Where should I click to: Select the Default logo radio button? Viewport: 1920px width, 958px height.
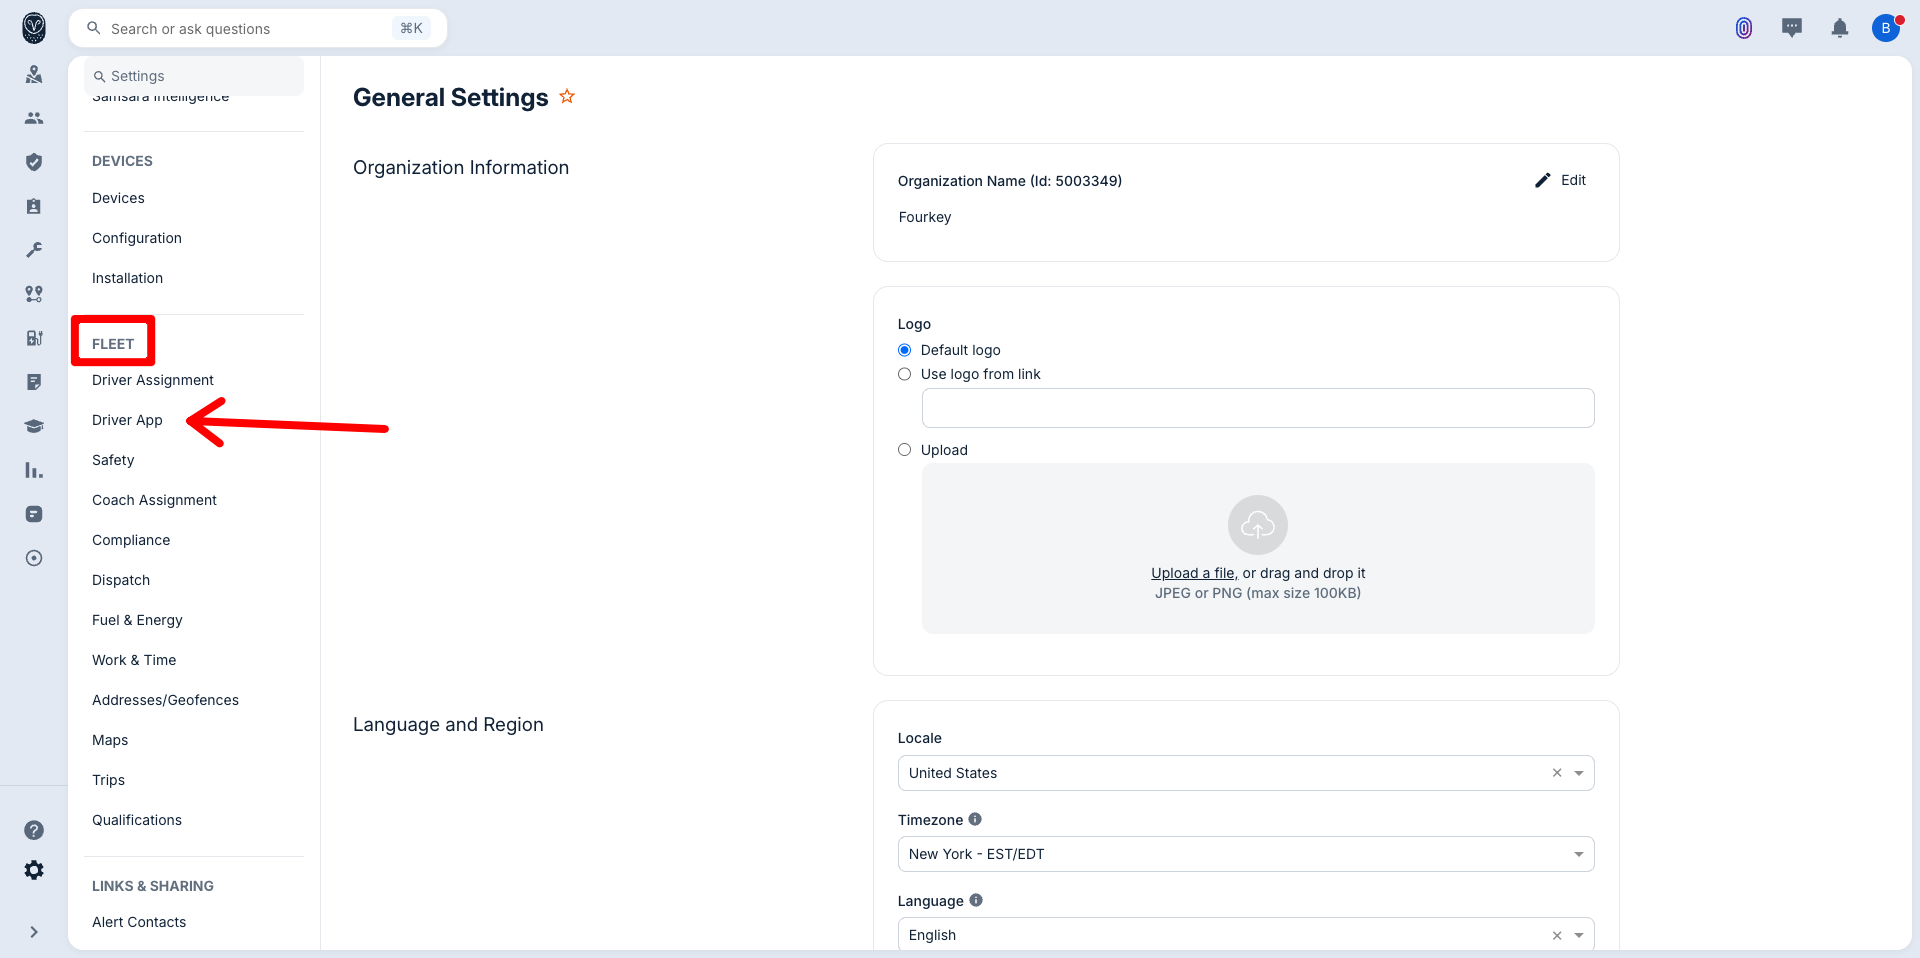click(x=905, y=350)
